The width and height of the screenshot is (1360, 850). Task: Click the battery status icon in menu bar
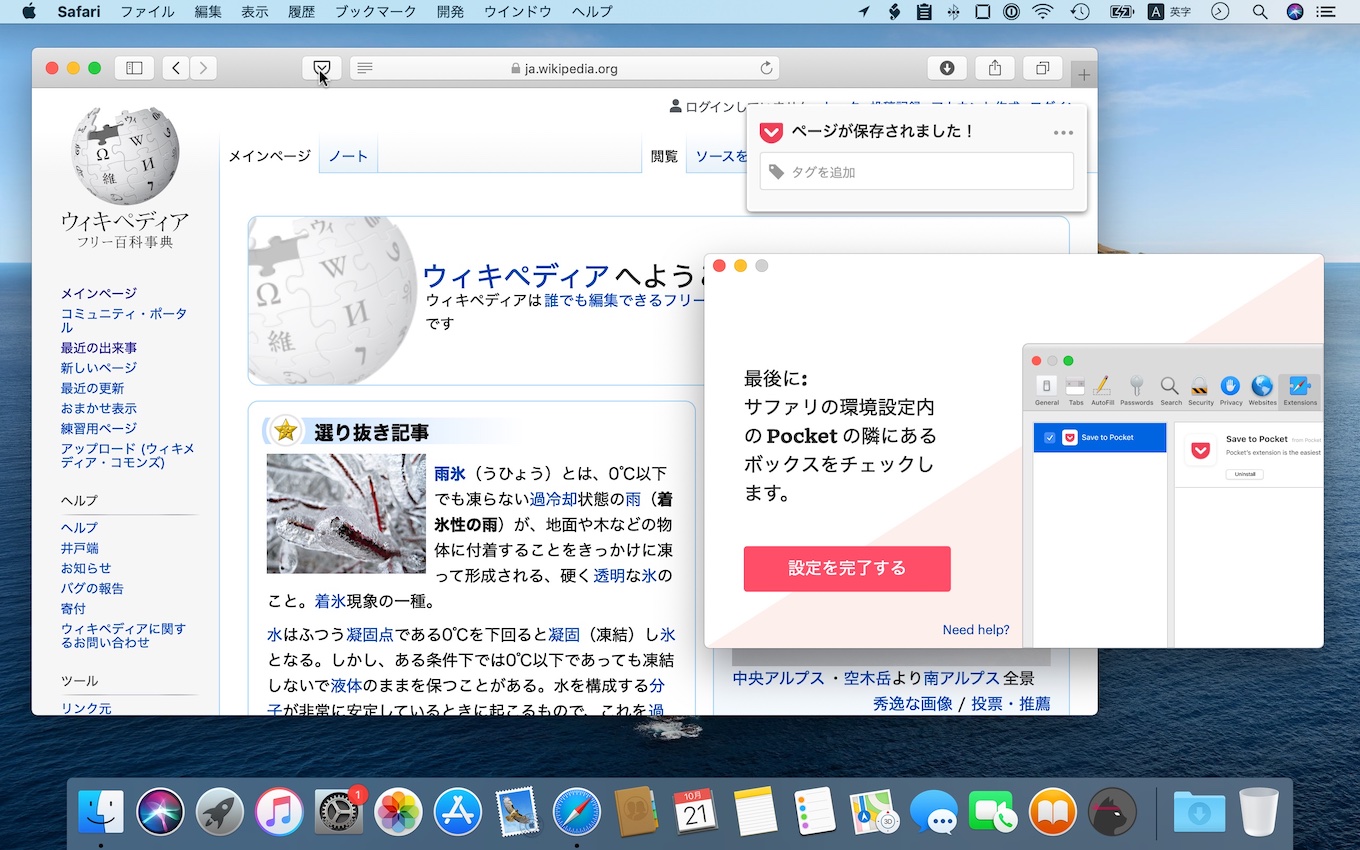[1121, 12]
